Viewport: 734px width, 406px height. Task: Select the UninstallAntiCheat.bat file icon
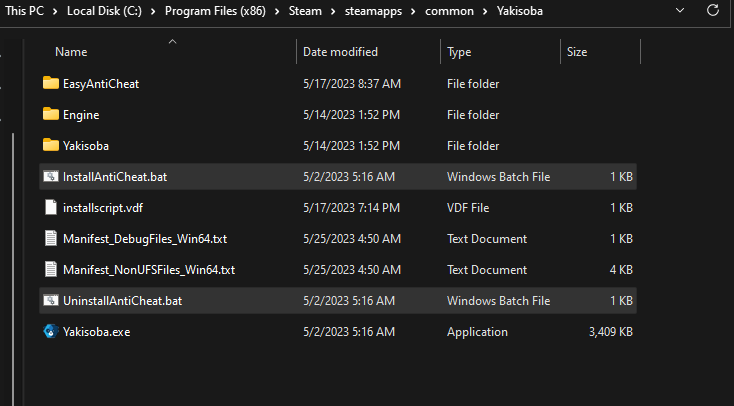51,300
